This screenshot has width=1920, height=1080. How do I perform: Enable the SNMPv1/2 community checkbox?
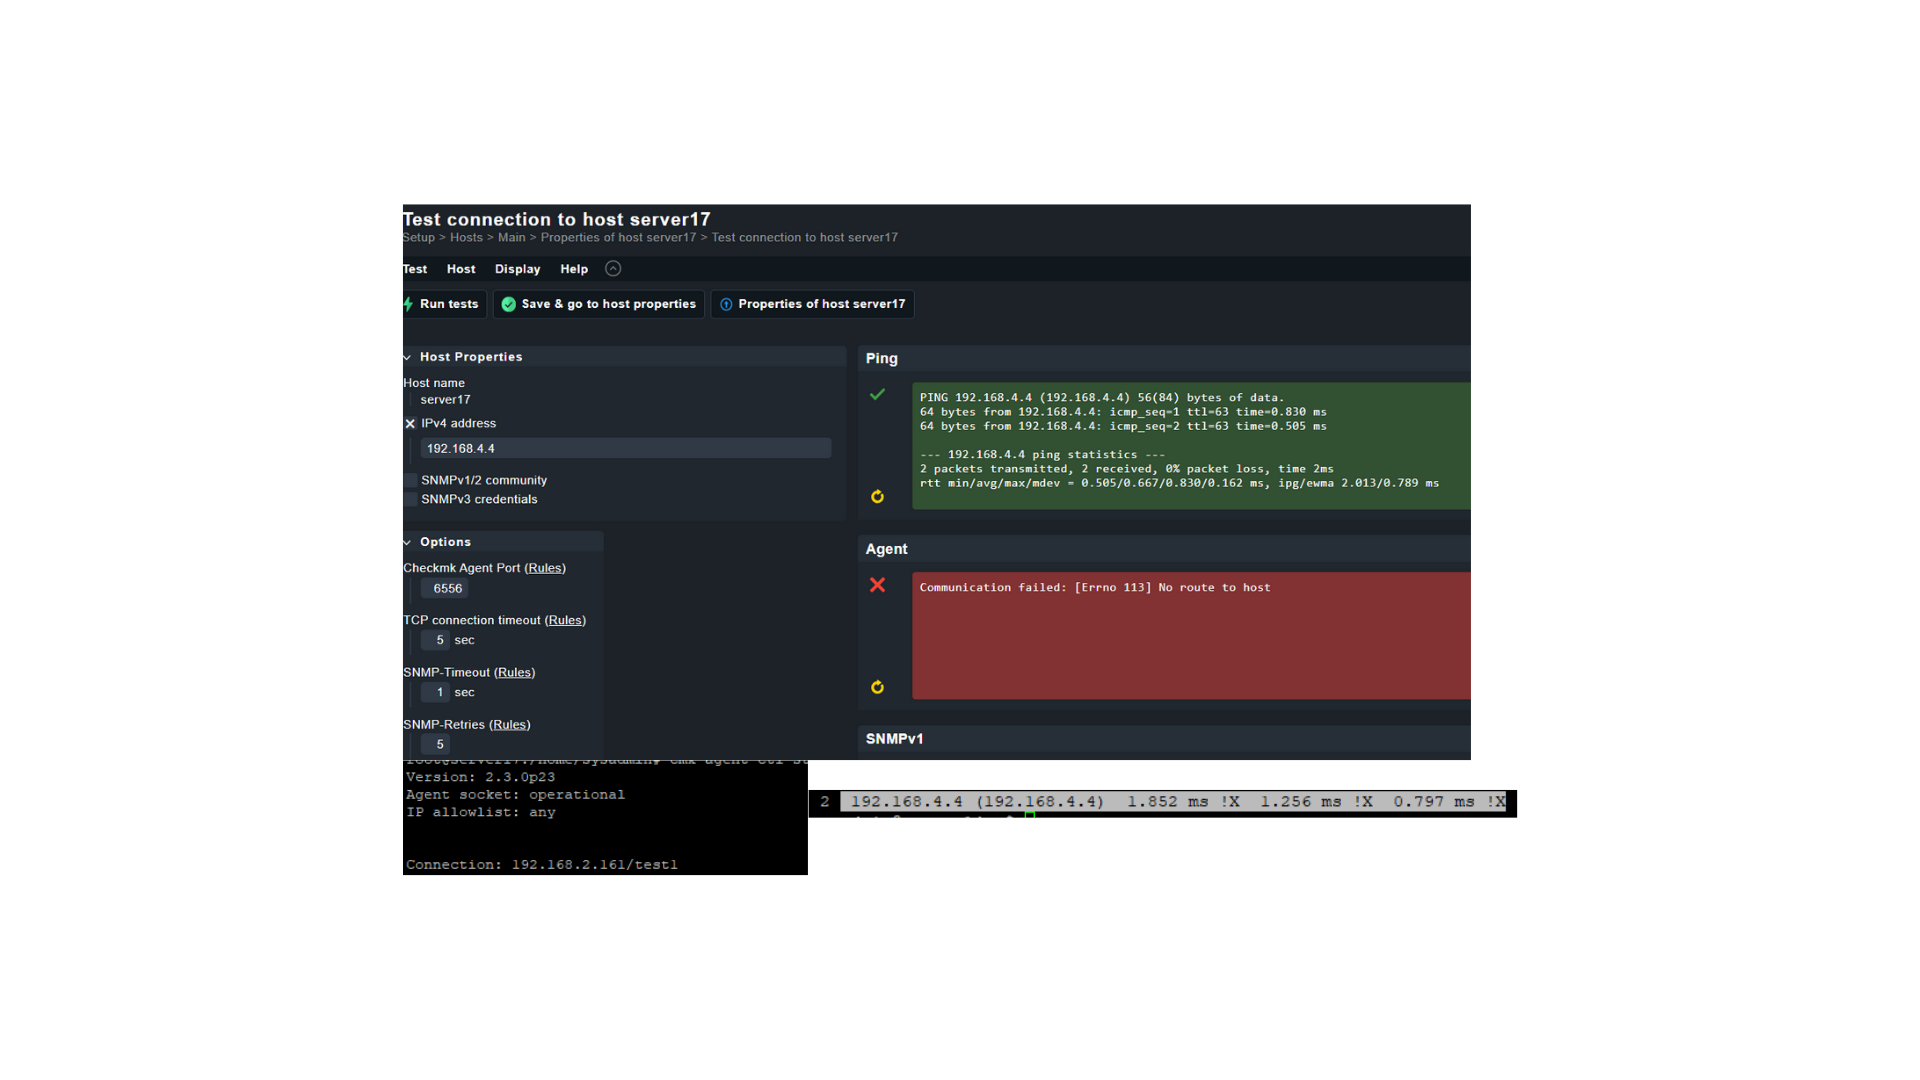(x=410, y=481)
